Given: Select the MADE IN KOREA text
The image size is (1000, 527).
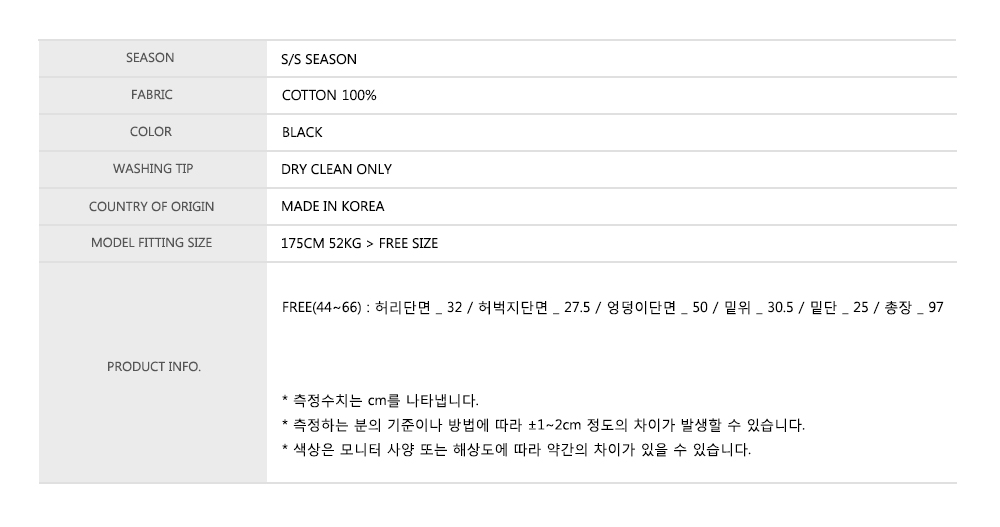Looking at the screenshot, I should point(333,206).
